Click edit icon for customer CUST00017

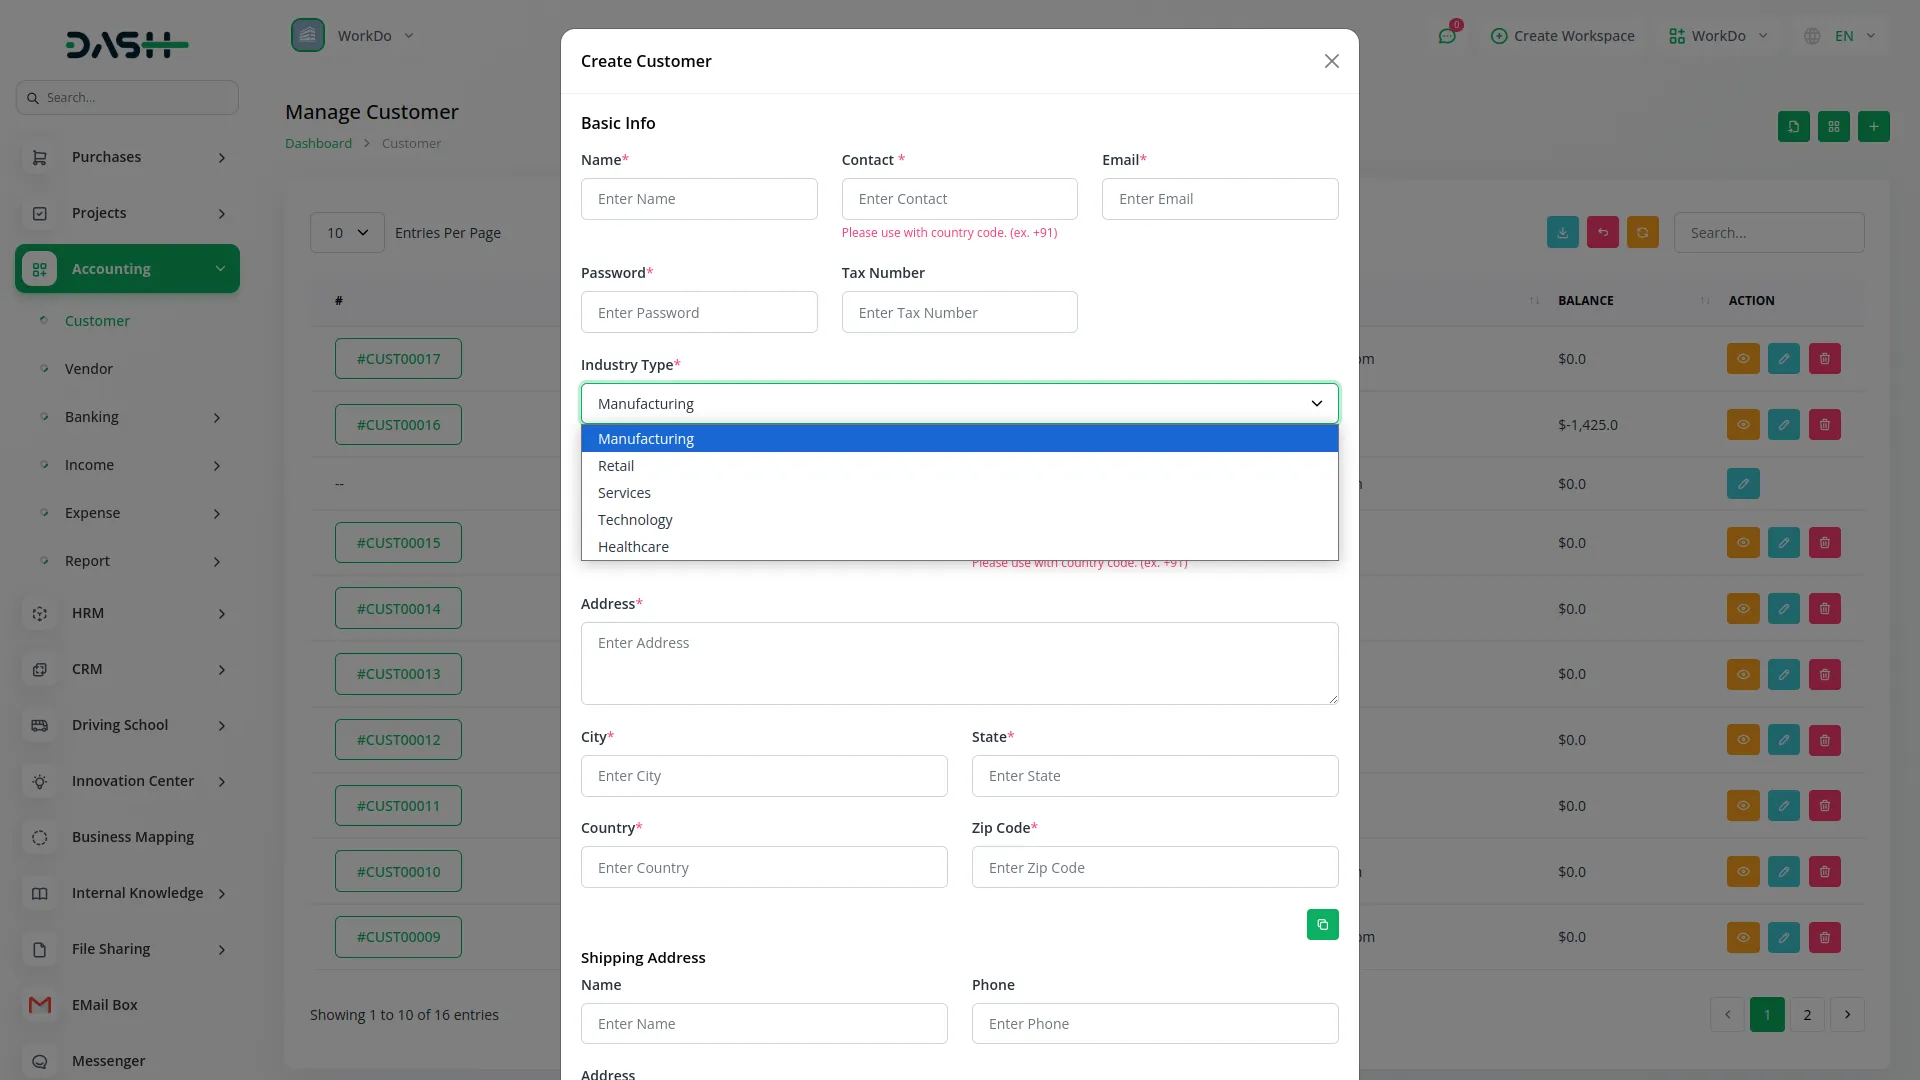click(1783, 359)
